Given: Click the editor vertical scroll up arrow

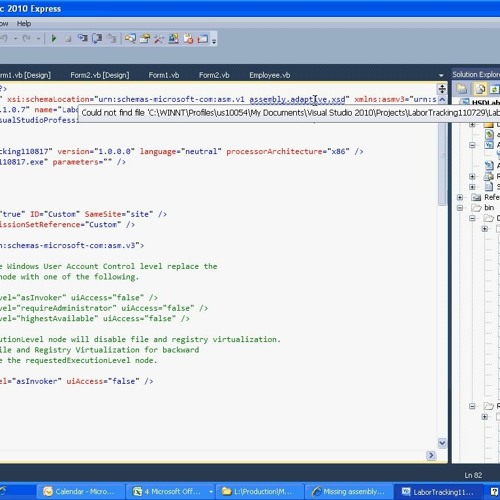Looking at the screenshot, I should 442,99.
